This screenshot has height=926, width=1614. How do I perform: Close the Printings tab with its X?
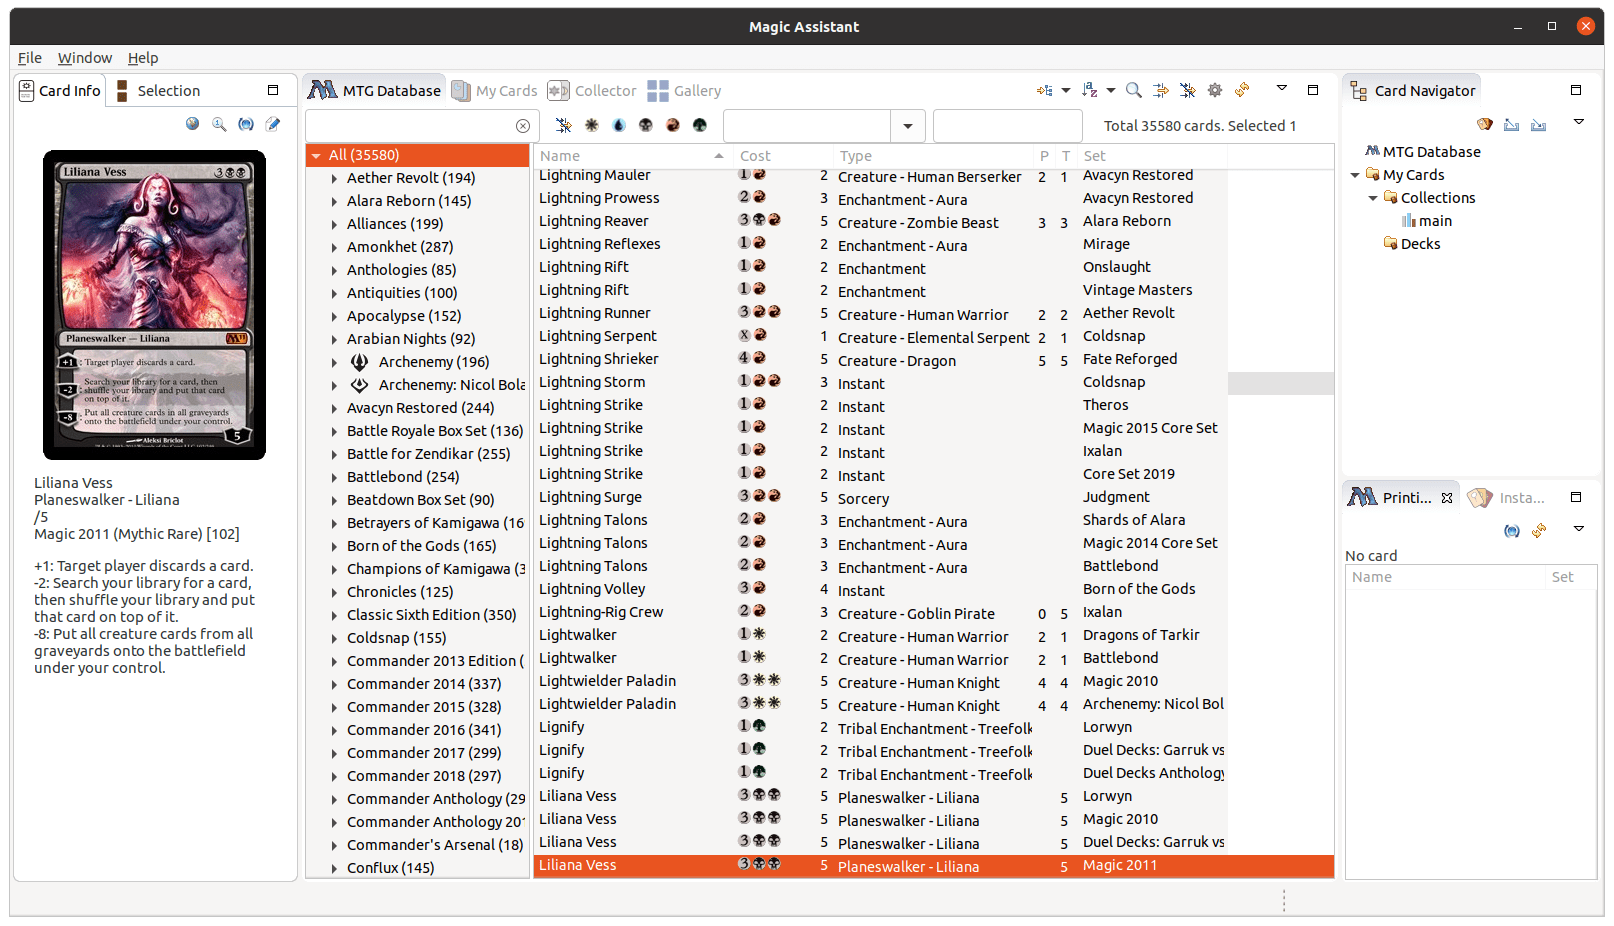tap(1447, 497)
